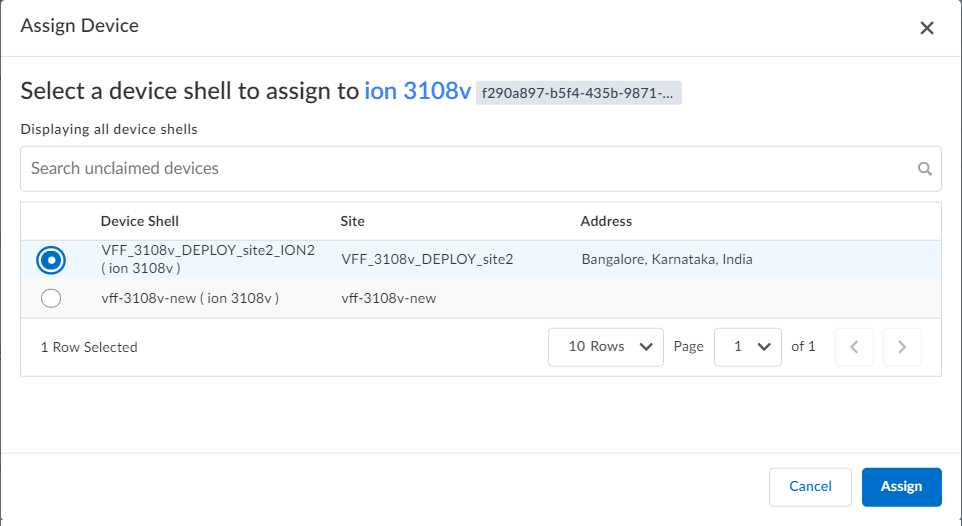The height and width of the screenshot is (526, 962).
Task: Focus the Search unclaimed devices field
Action: click(x=470, y=169)
